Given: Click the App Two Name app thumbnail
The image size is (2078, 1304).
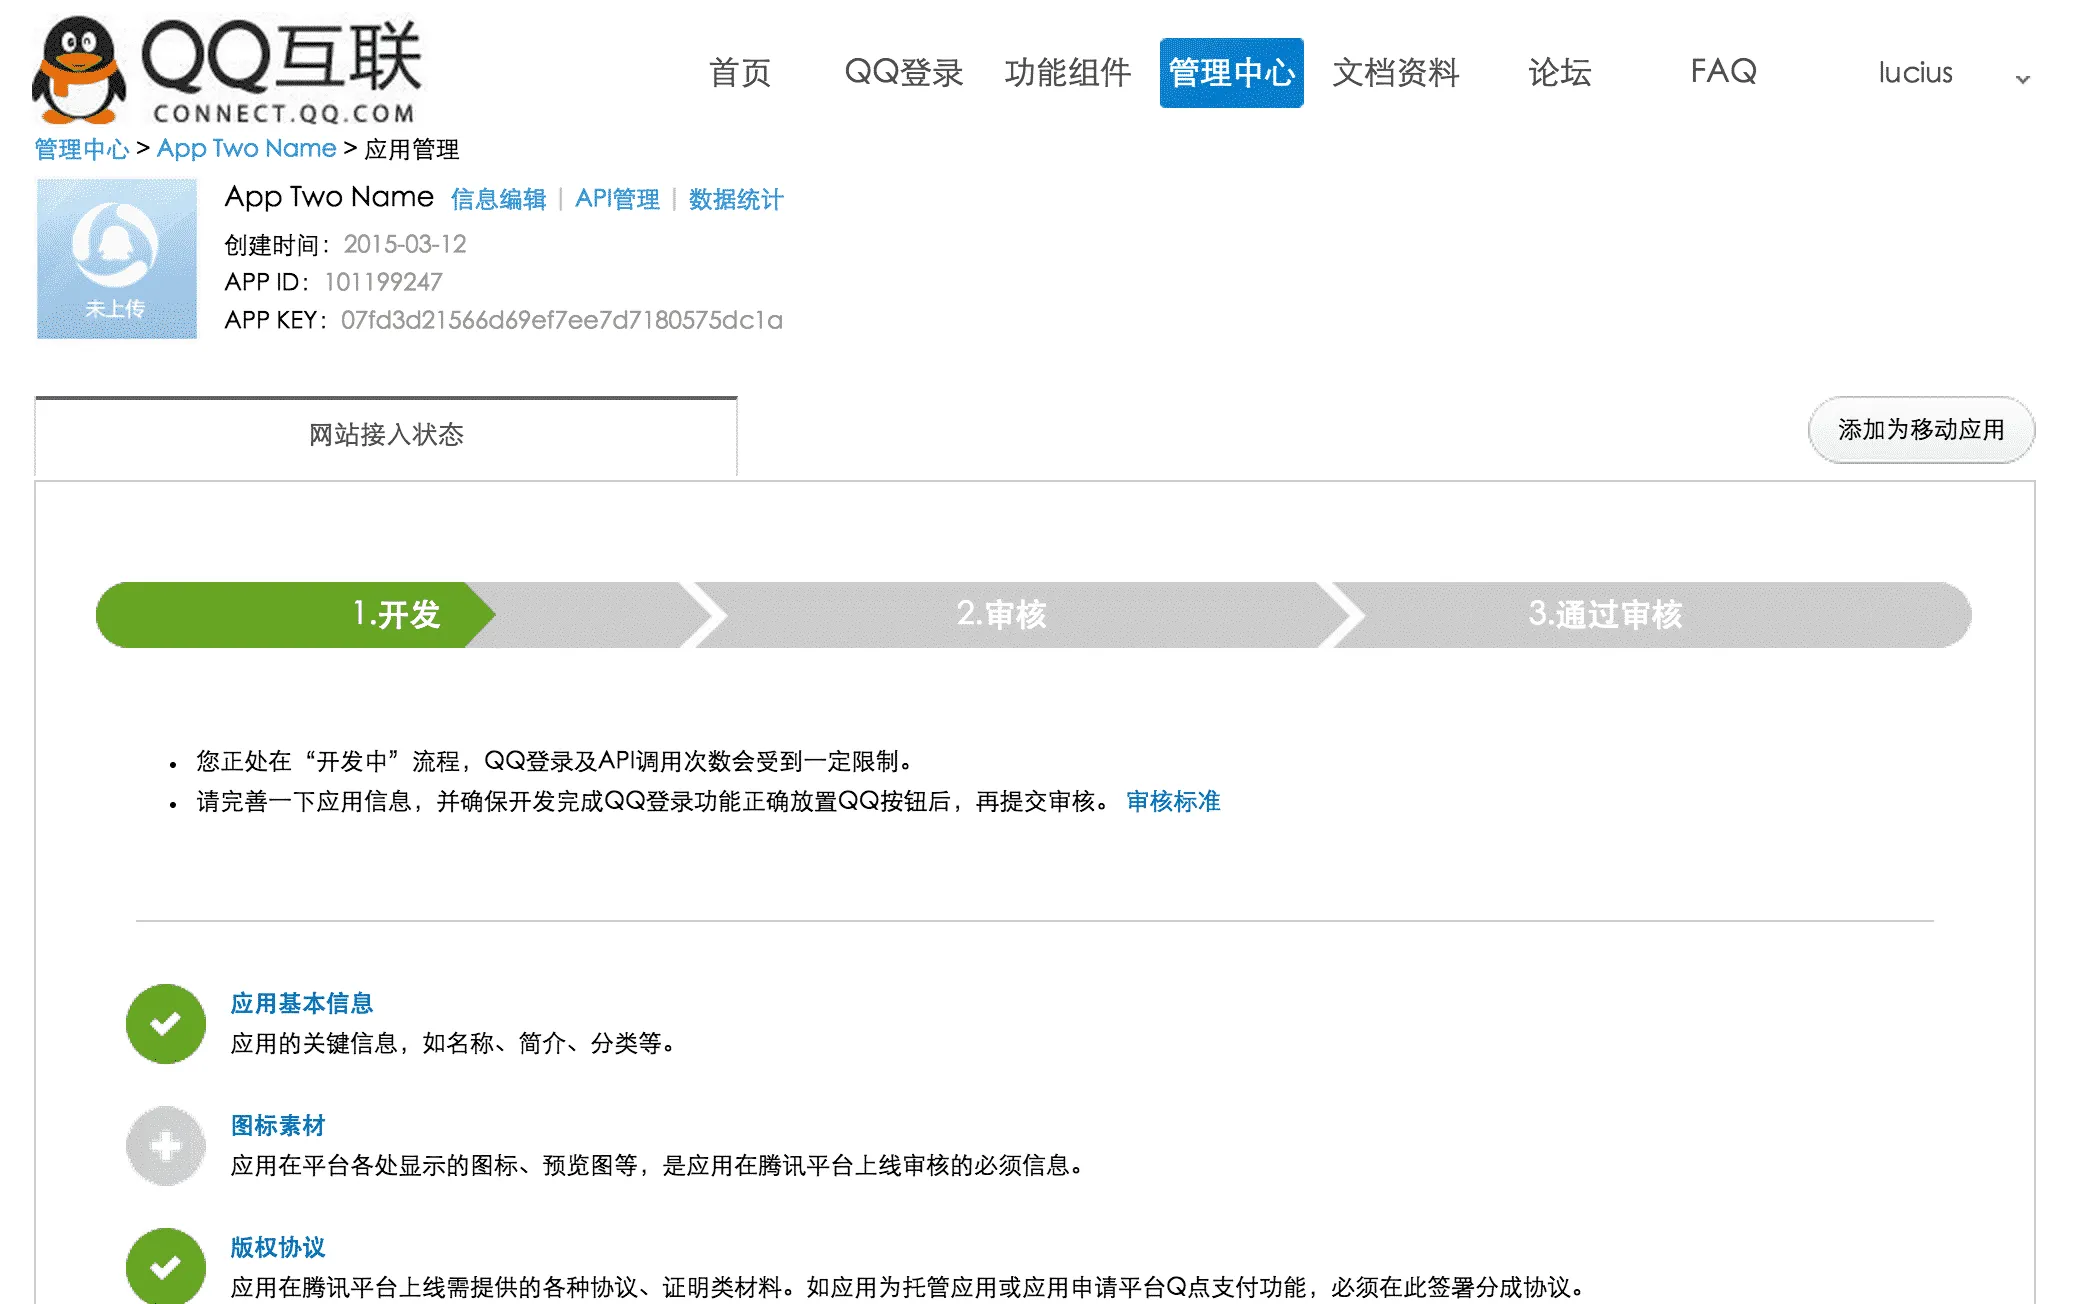Looking at the screenshot, I should pos(117,259).
